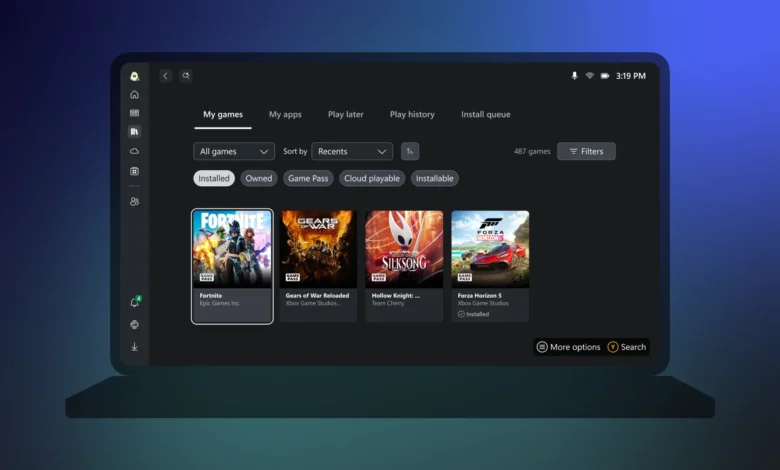Open the downloads arrow icon

click(135, 347)
